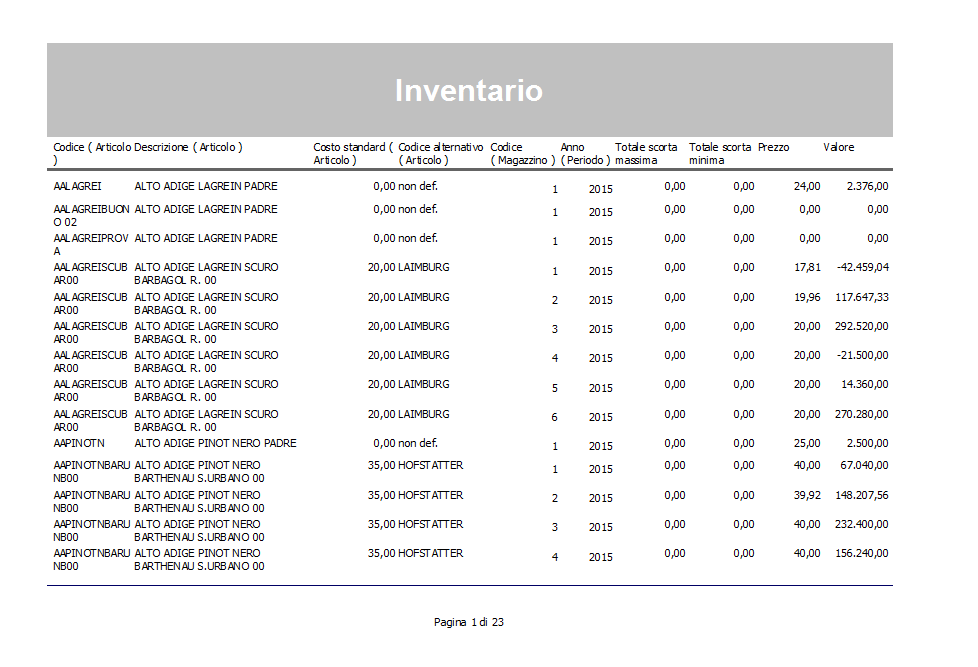Click the Descrizione (Articolo) column header

coord(188,147)
